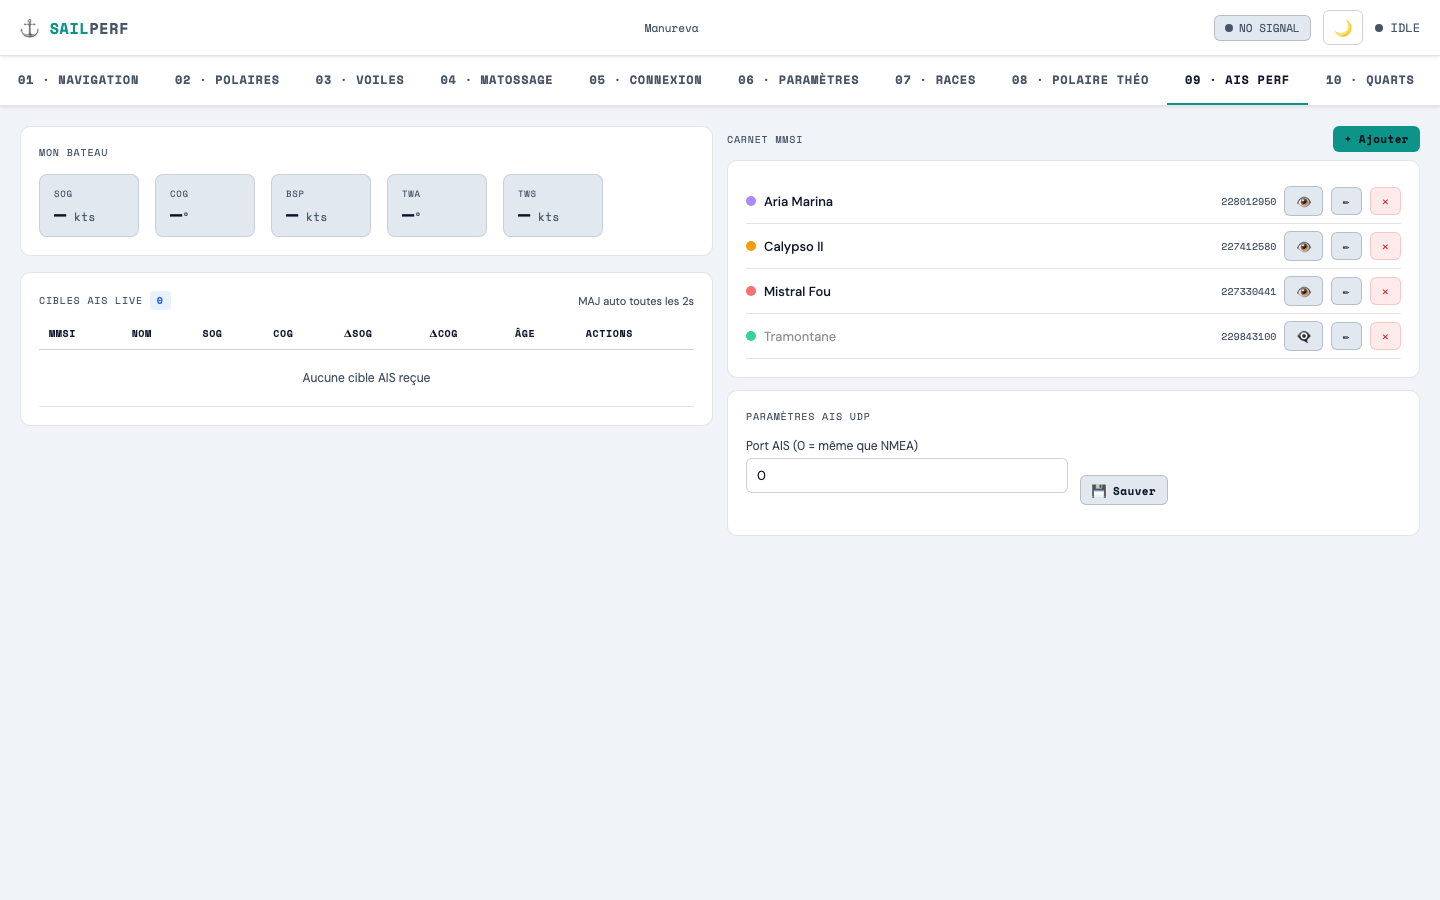Click the Sauver save button
Viewport: 1440px width, 900px height.
[x=1124, y=490]
